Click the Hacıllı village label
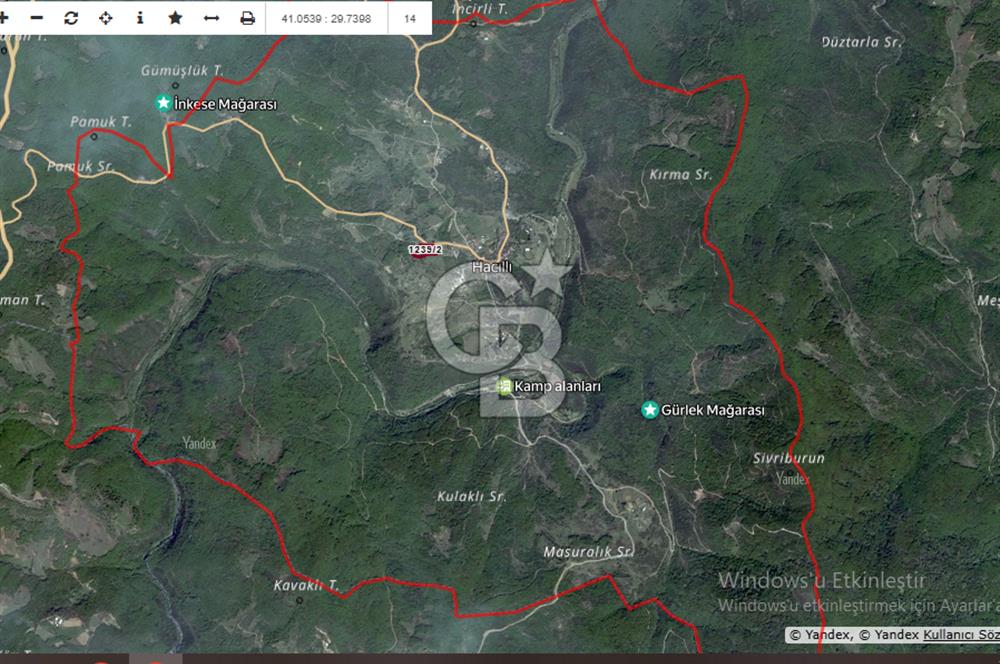 coord(491,267)
